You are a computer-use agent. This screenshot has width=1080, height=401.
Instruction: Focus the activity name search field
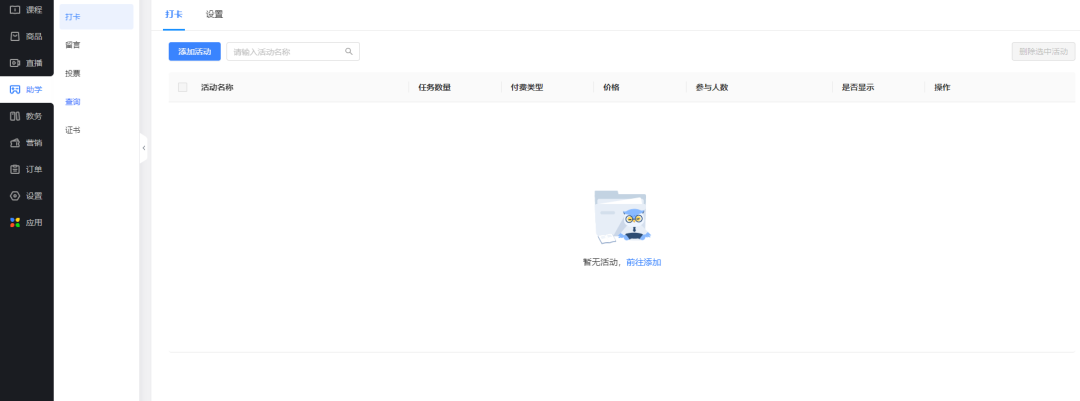pos(286,51)
